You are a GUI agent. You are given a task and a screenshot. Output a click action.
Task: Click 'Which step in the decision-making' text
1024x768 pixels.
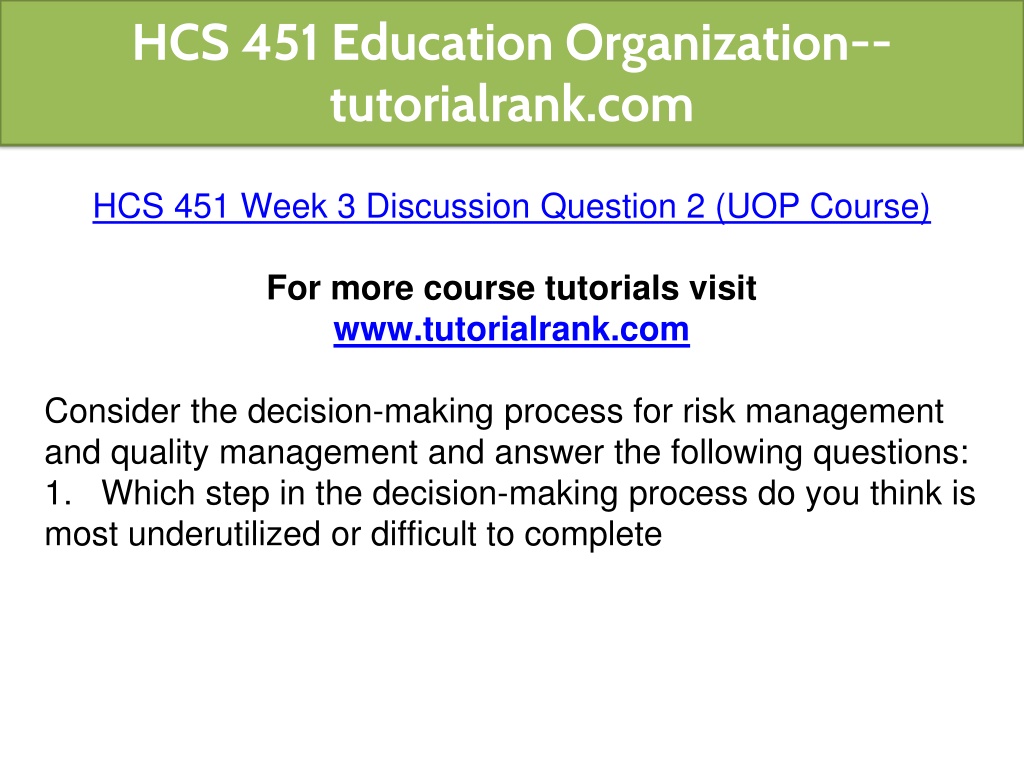click(360, 494)
